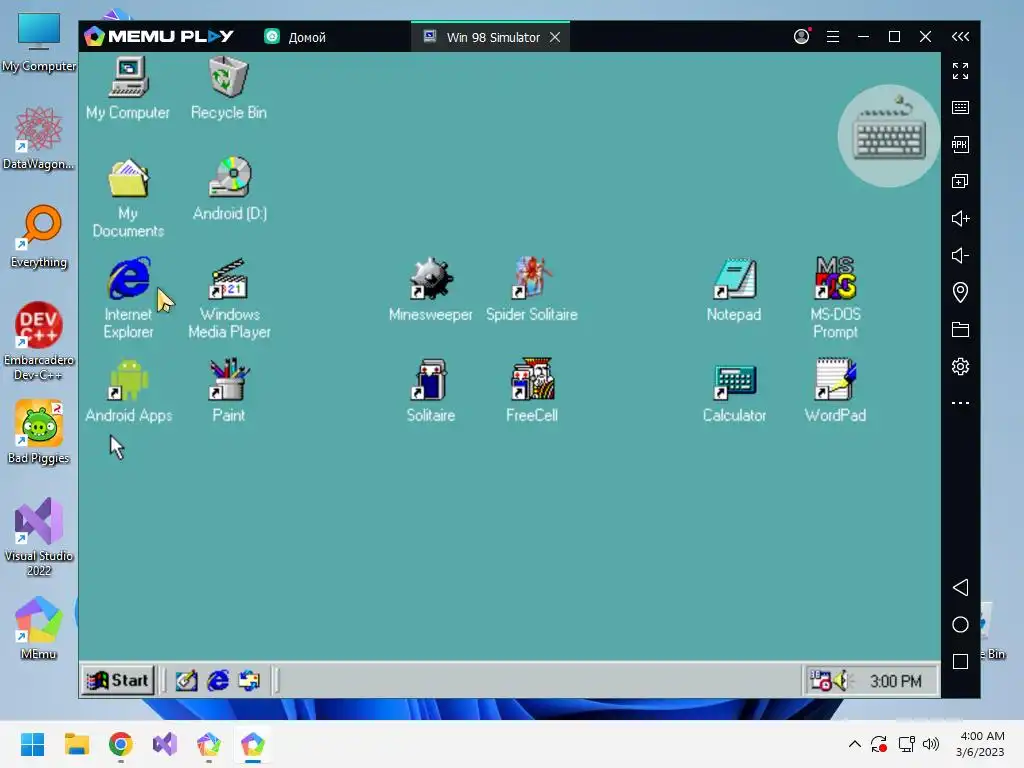Tap Android Back triangle button
The width and height of the screenshot is (1024, 768).
(x=960, y=587)
